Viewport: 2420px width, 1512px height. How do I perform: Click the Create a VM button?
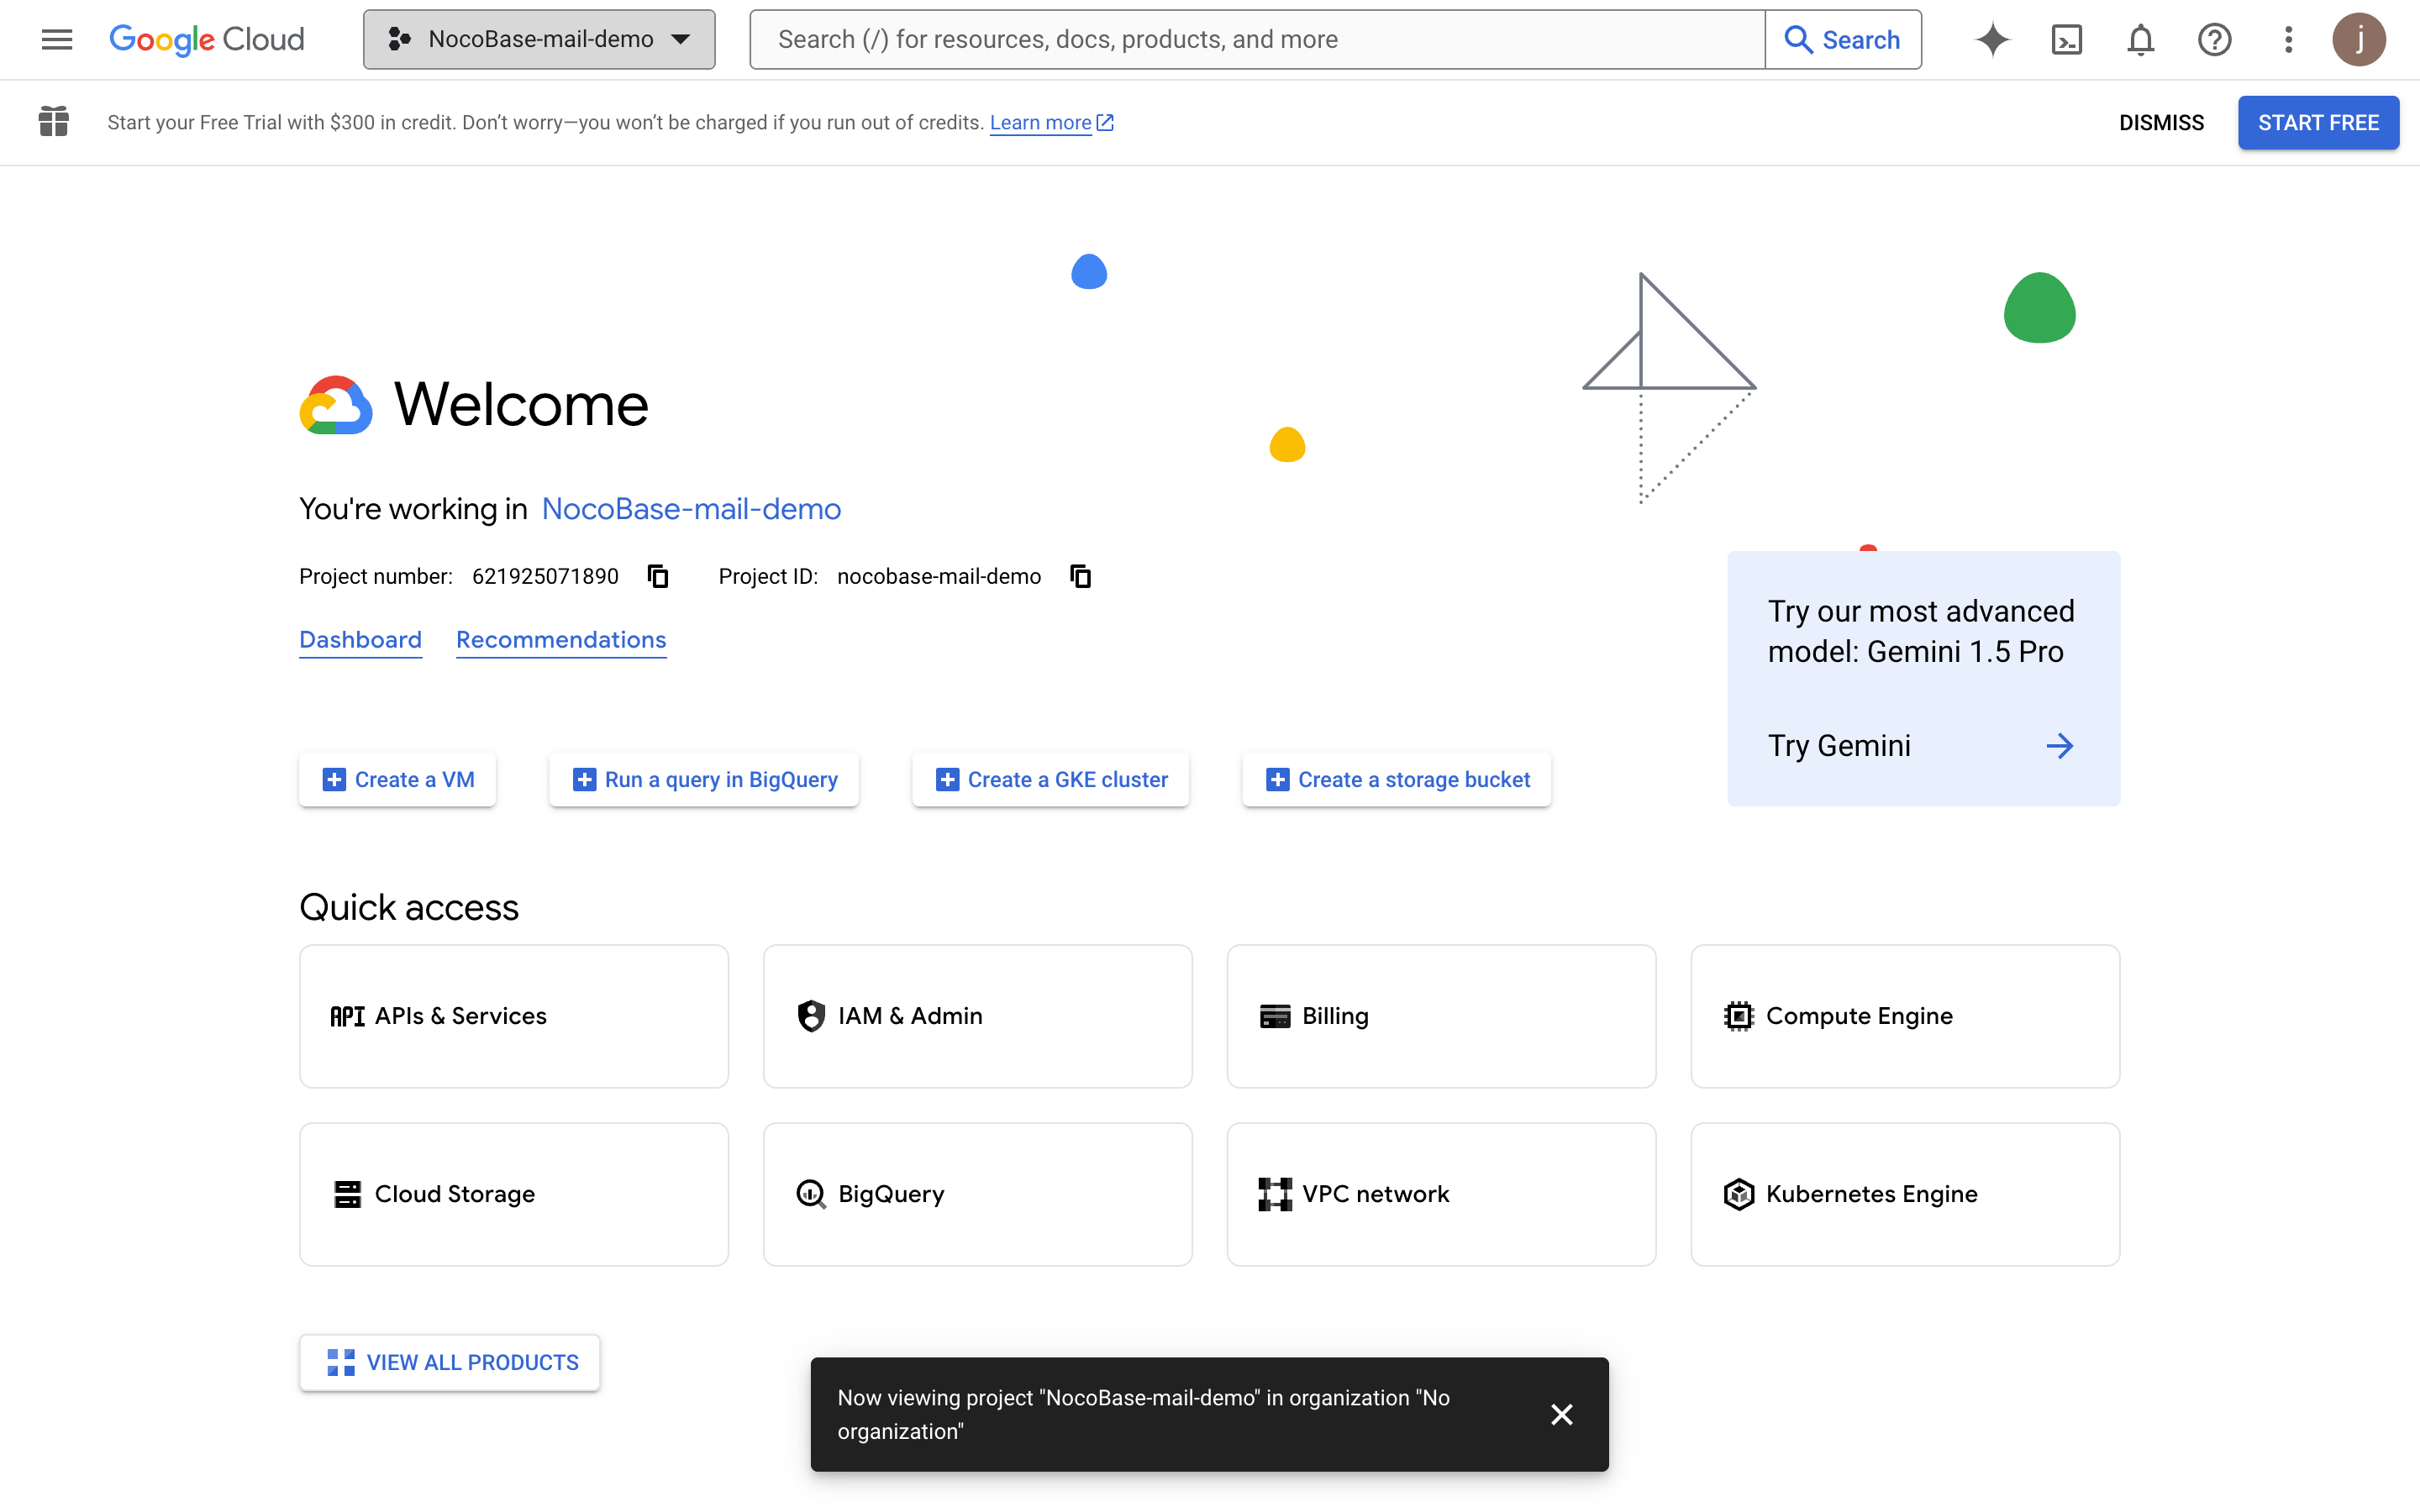point(397,780)
